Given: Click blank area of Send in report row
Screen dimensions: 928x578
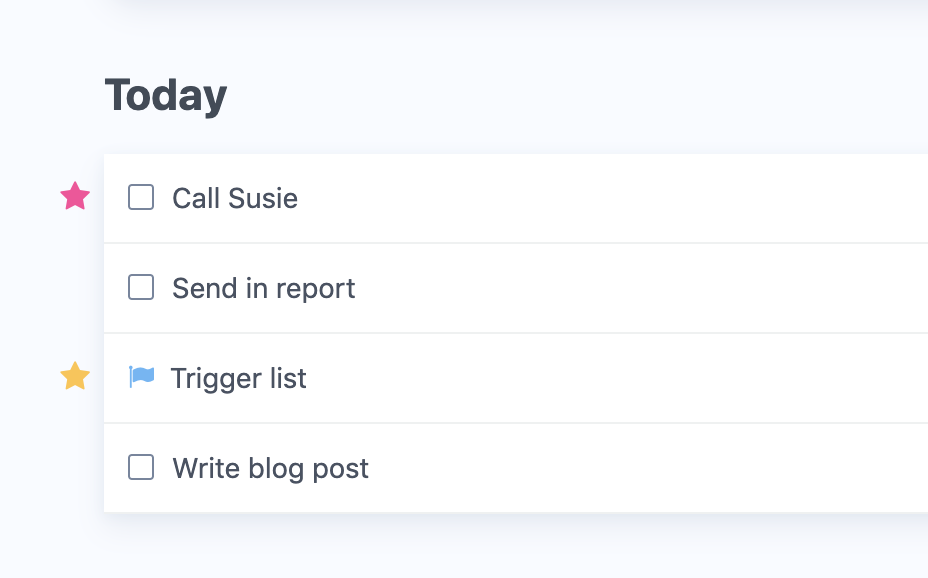Looking at the screenshot, I should (x=641, y=288).
